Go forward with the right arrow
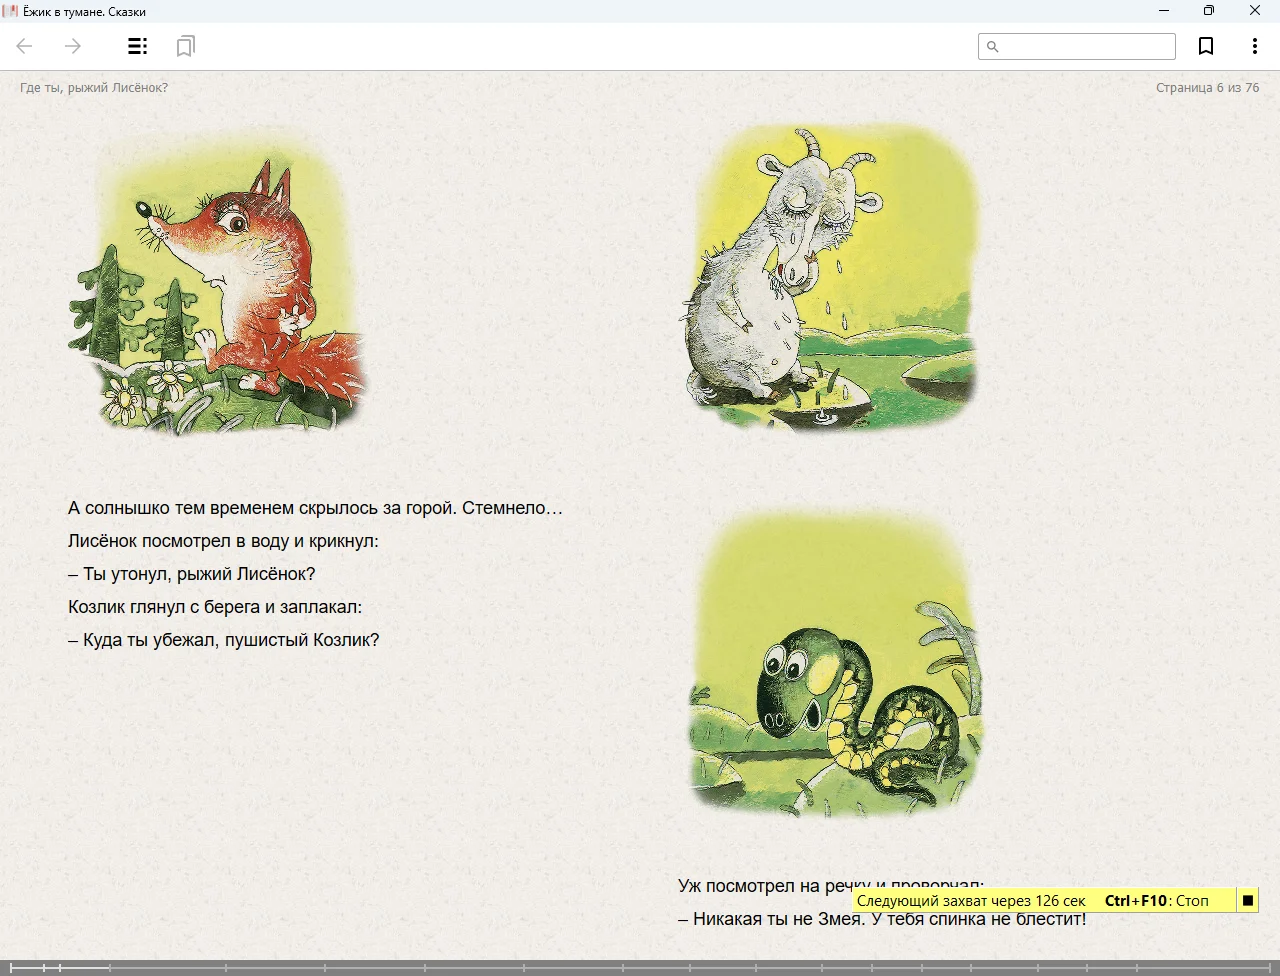 73,46
